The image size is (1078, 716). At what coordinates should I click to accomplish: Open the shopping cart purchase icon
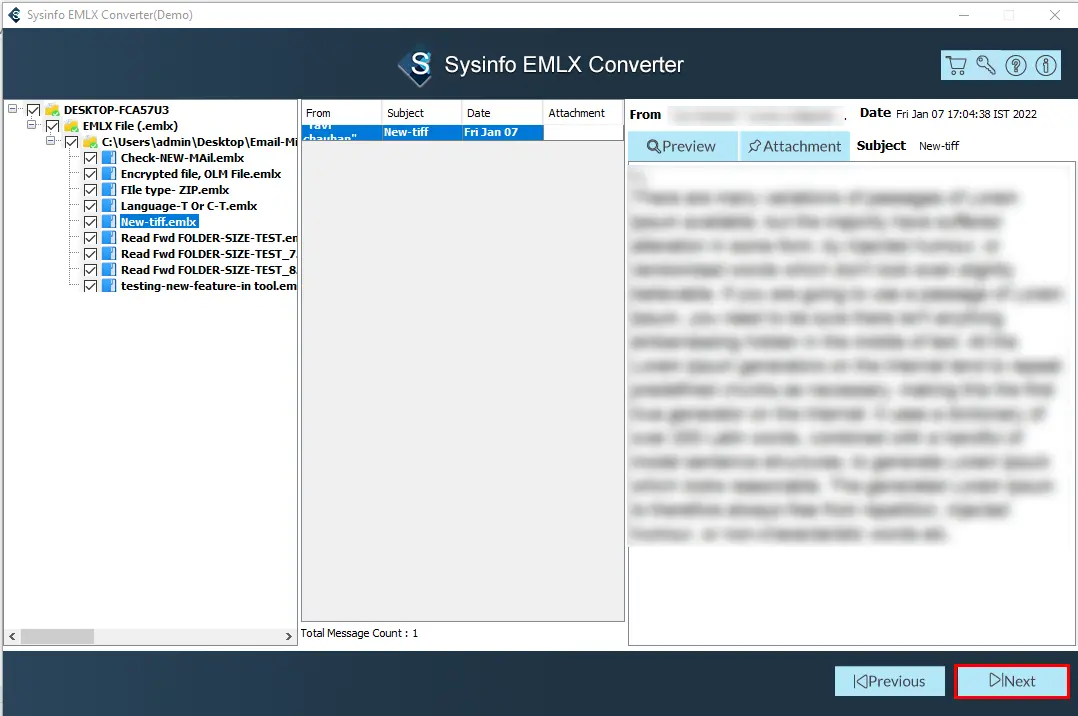(x=956, y=65)
